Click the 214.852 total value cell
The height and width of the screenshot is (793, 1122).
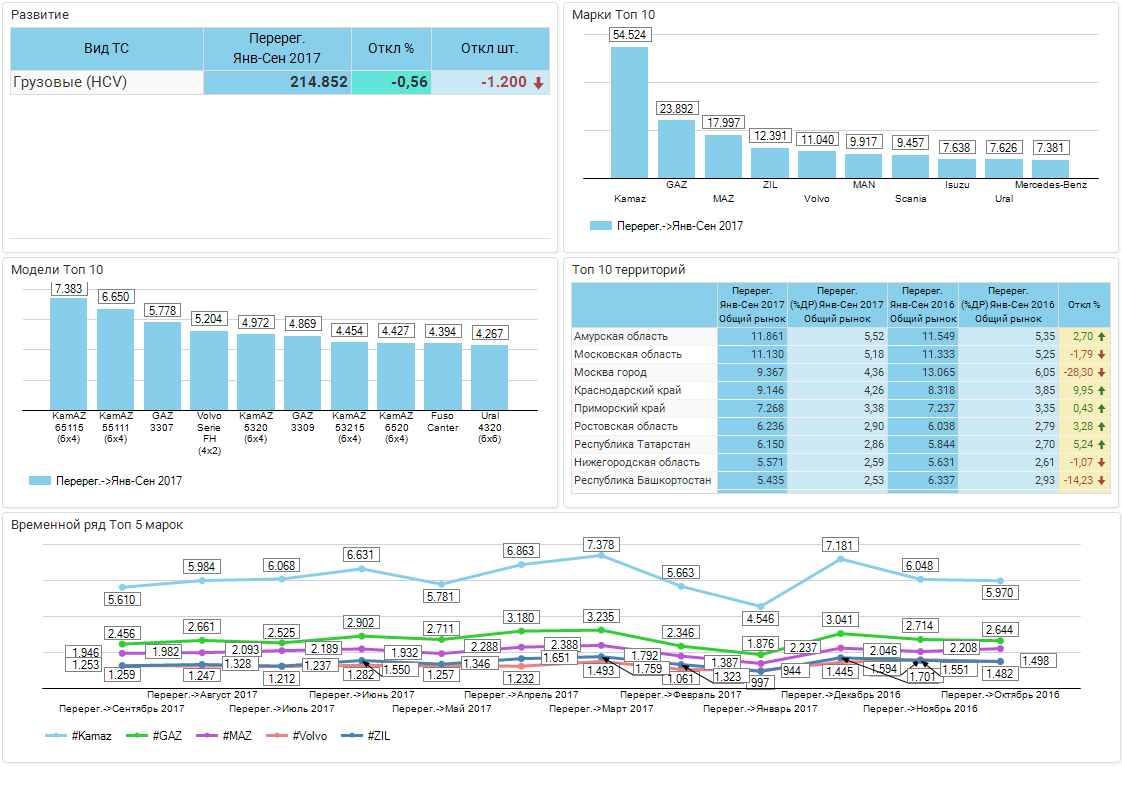pos(278,82)
